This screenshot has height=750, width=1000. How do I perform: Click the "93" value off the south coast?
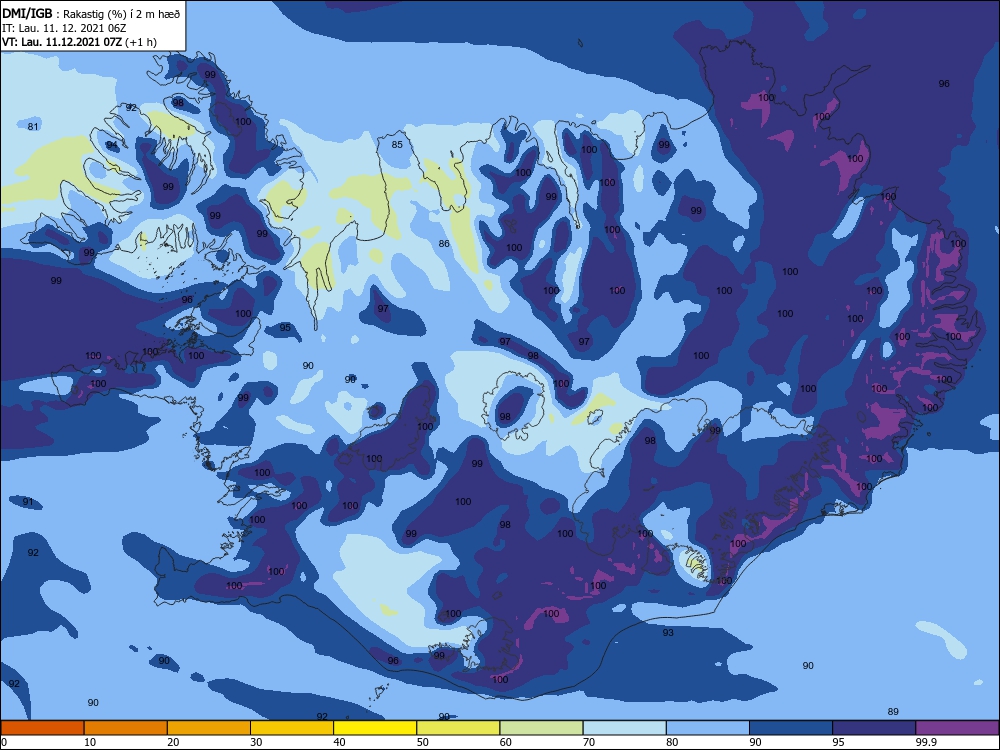coord(668,633)
